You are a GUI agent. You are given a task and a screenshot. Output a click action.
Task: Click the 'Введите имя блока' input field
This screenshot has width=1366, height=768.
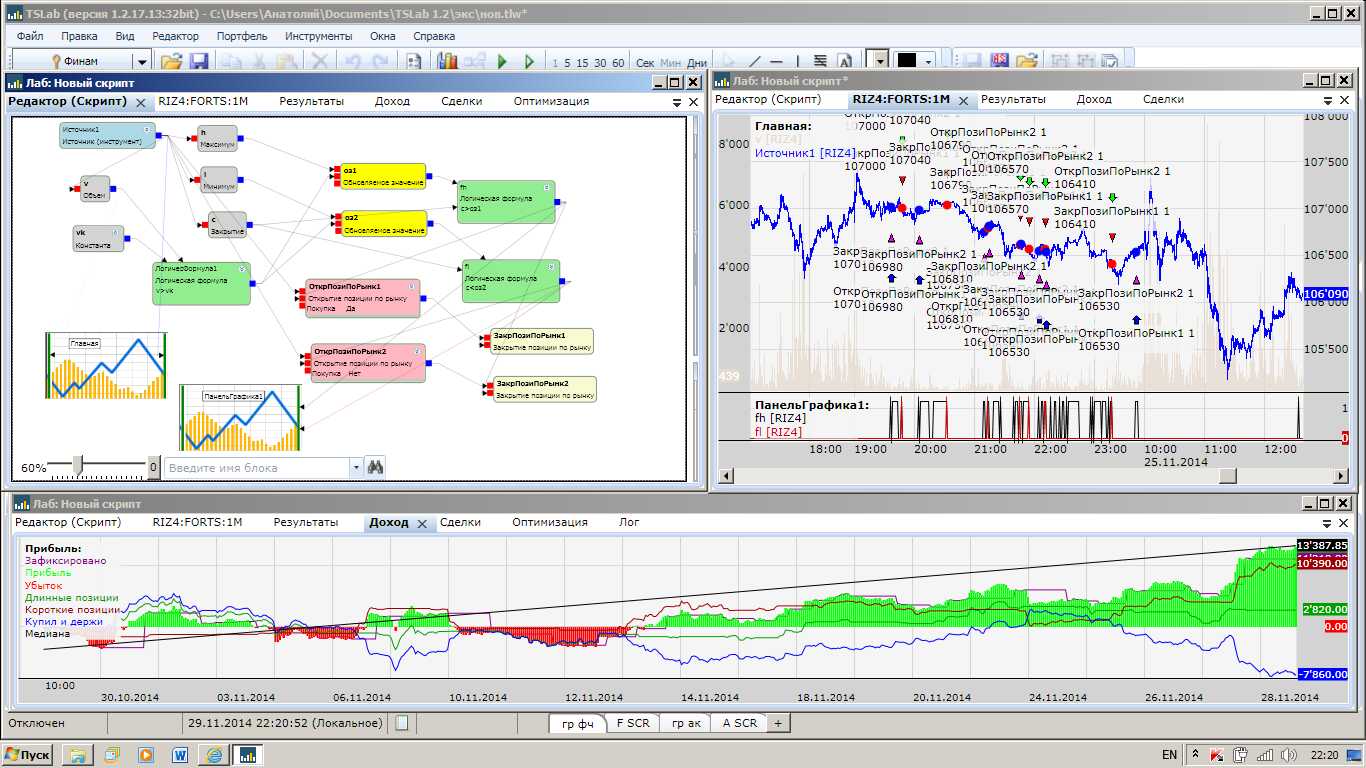[x=256, y=467]
